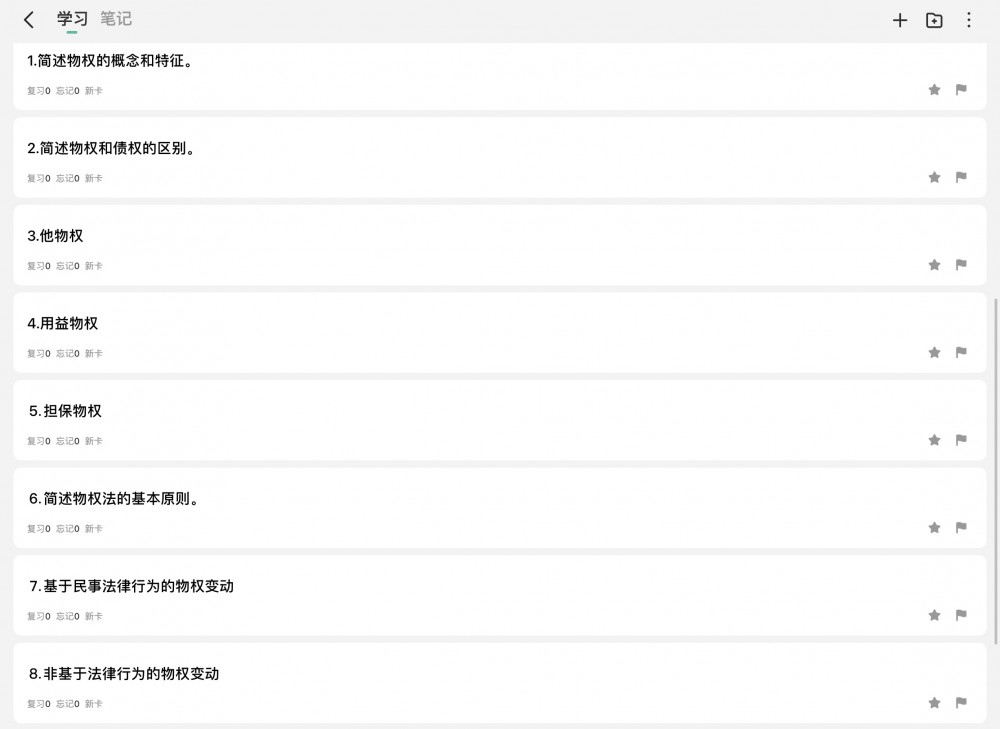The height and width of the screenshot is (729, 1000).
Task: Toggle star on 简述物权和债权的区别 card
Action: tap(934, 178)
